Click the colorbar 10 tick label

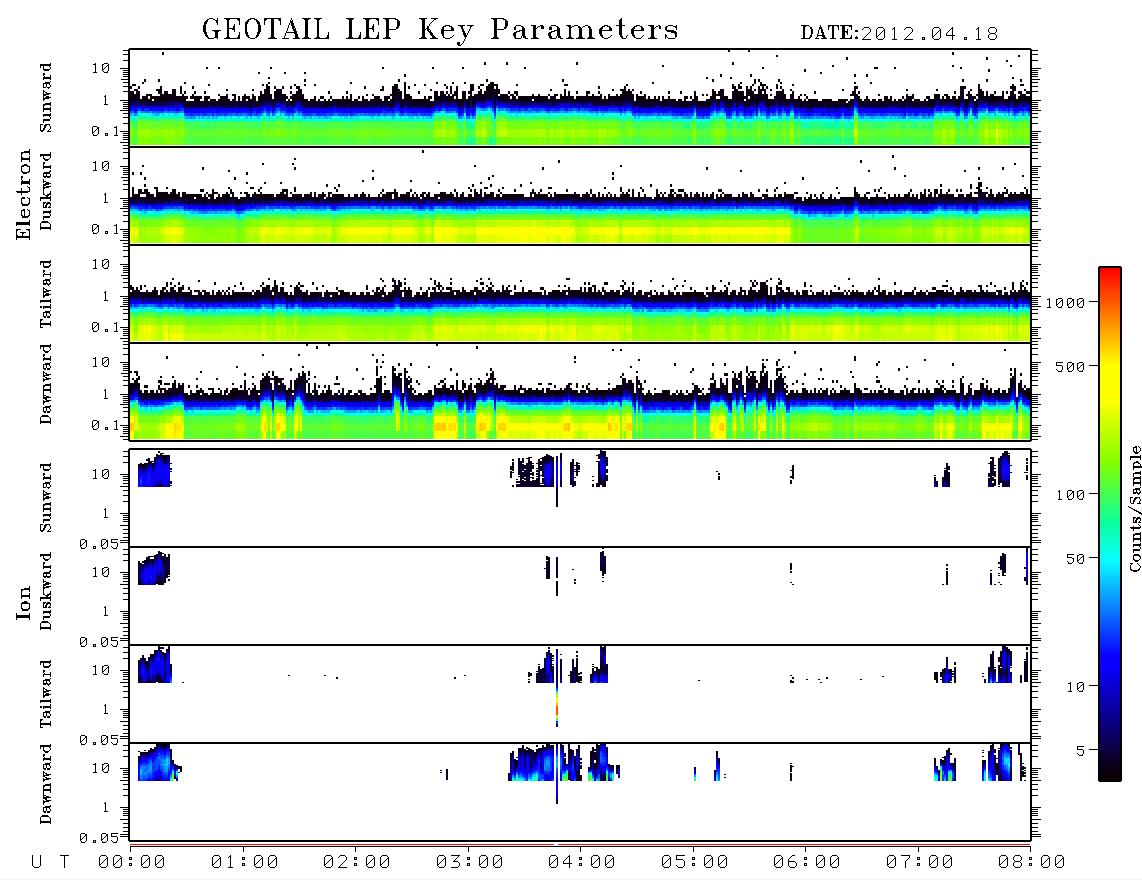pos(1076,687)
